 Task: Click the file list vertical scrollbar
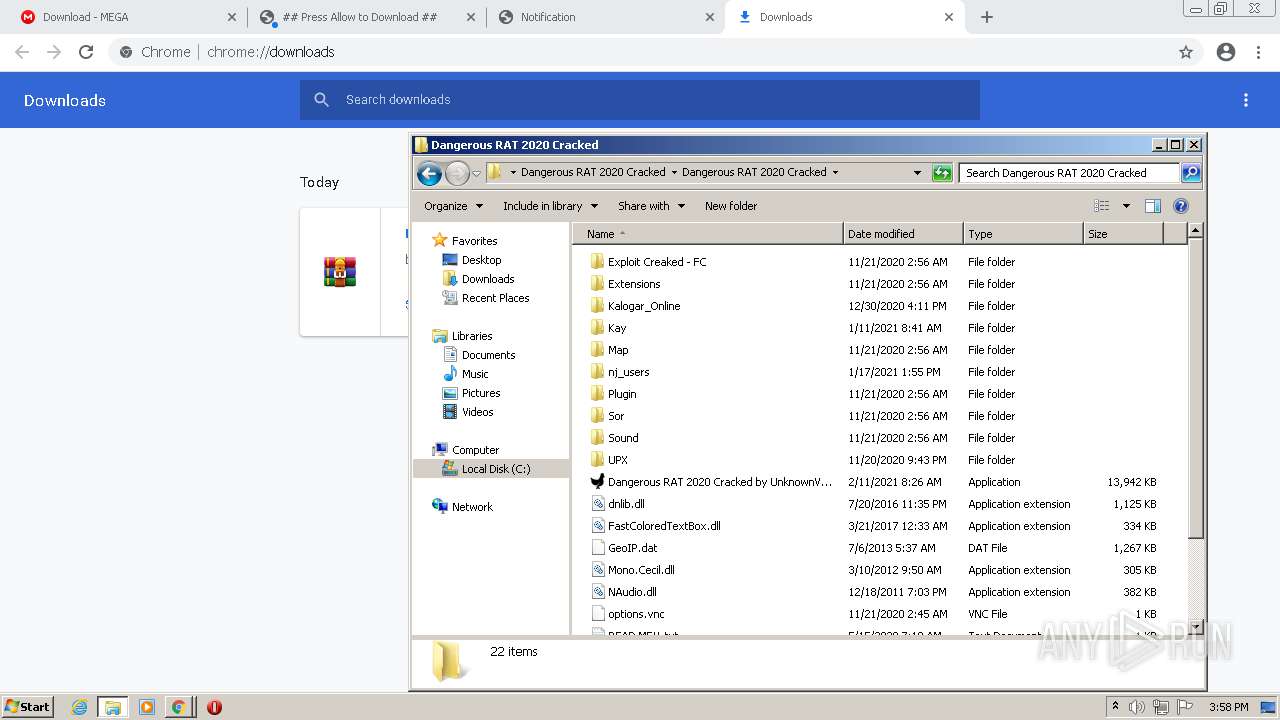1195,389
